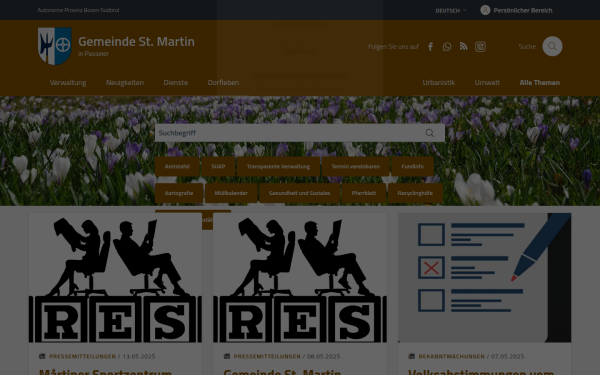
Task: Open the Urbanistik menu item
Action: (x=439, y=83)
